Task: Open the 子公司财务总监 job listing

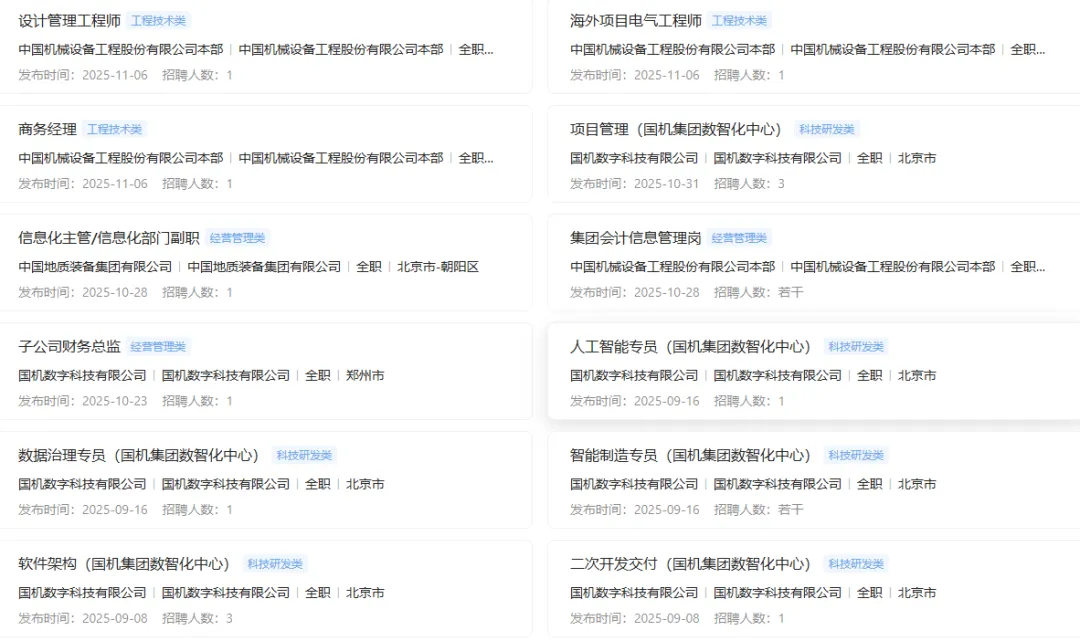Action: click(70, 346)
